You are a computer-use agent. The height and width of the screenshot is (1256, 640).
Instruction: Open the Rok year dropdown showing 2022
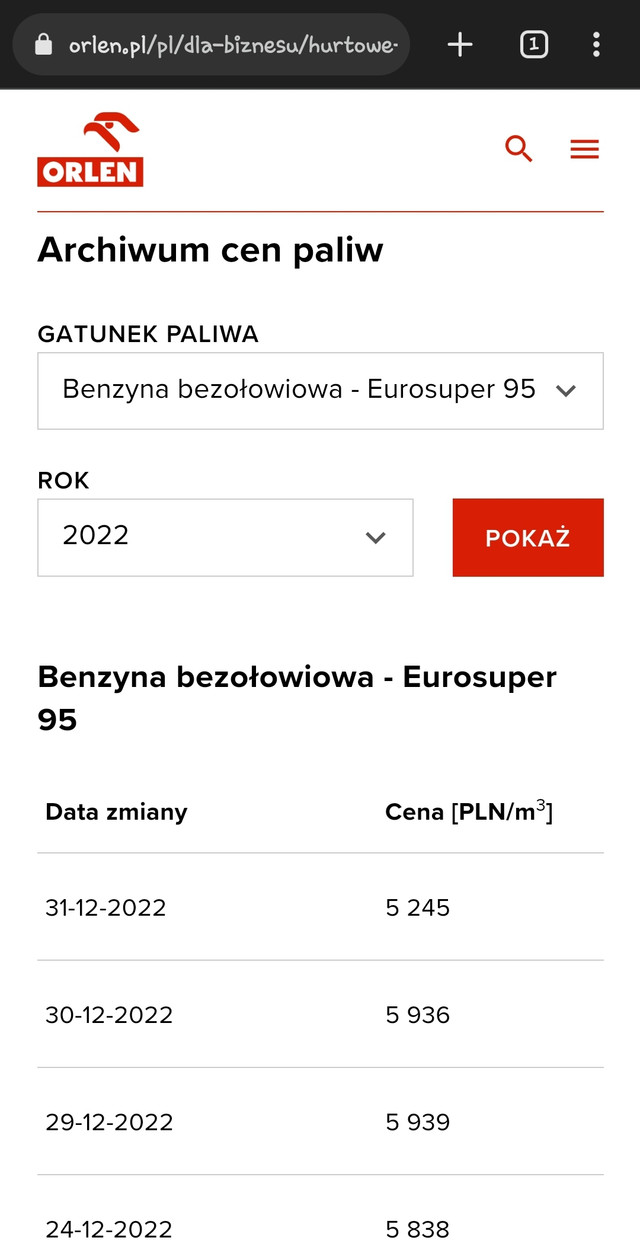[x=225, y=537]
